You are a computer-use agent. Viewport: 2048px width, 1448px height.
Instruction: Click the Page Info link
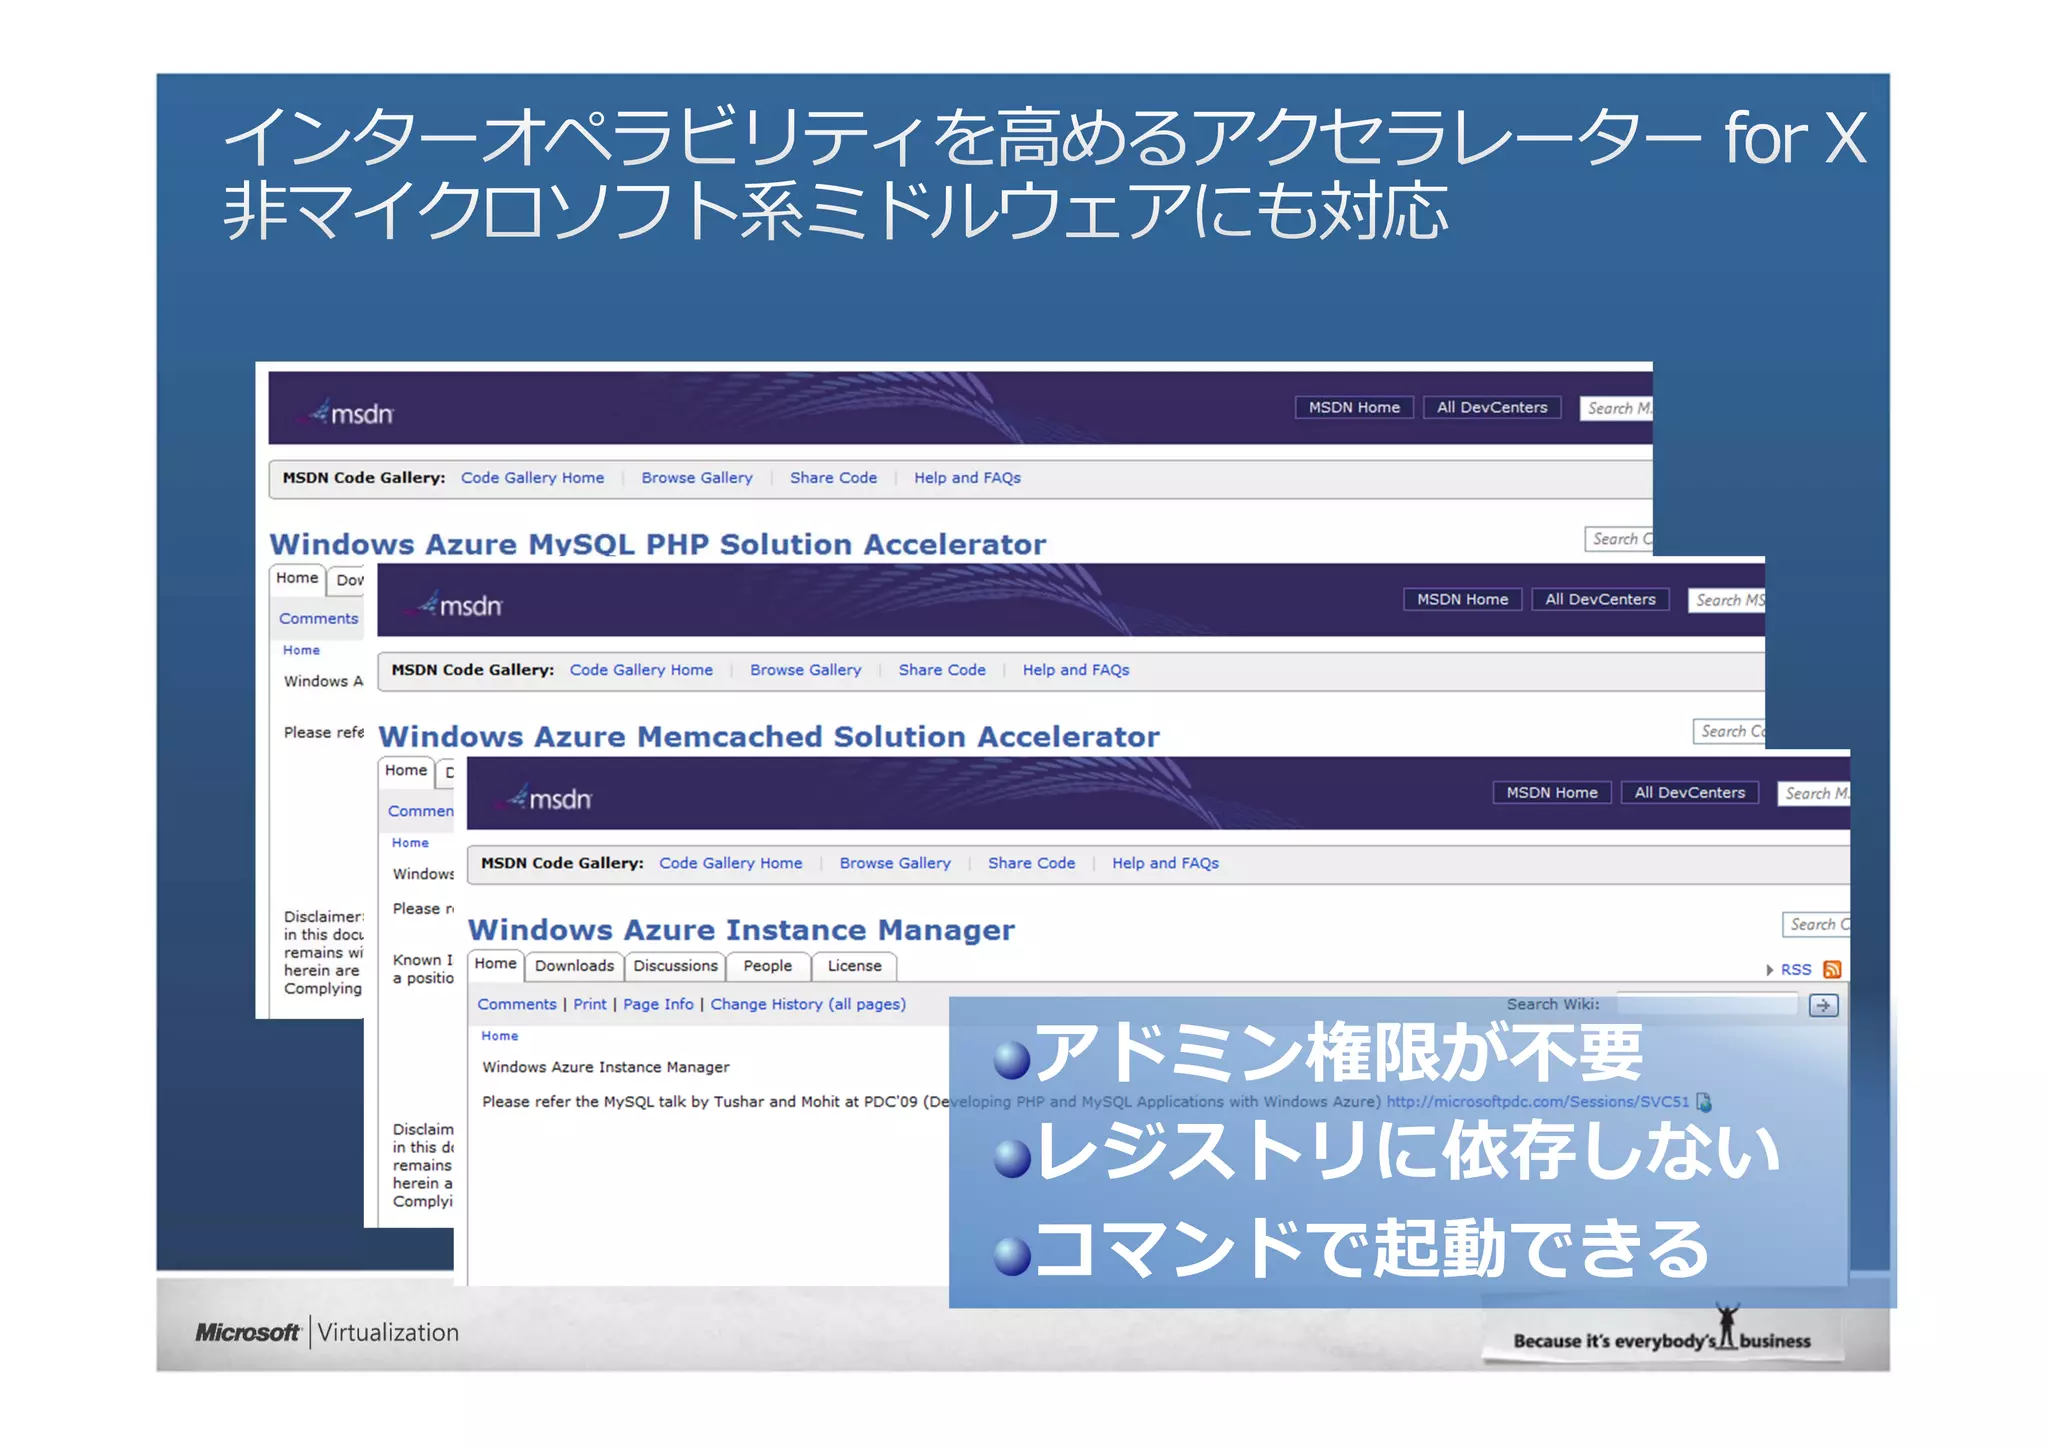click(x=657, y=1004)
